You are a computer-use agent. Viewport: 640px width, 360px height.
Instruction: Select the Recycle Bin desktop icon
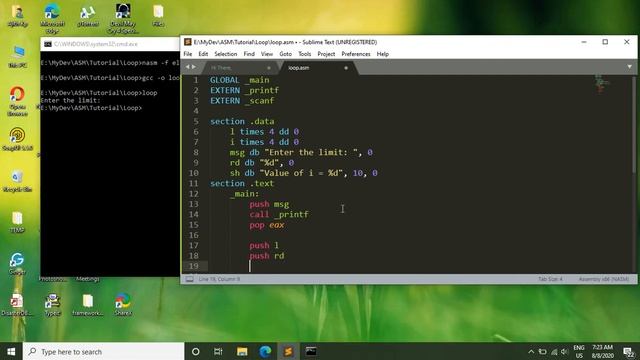(x=17, y=181)
